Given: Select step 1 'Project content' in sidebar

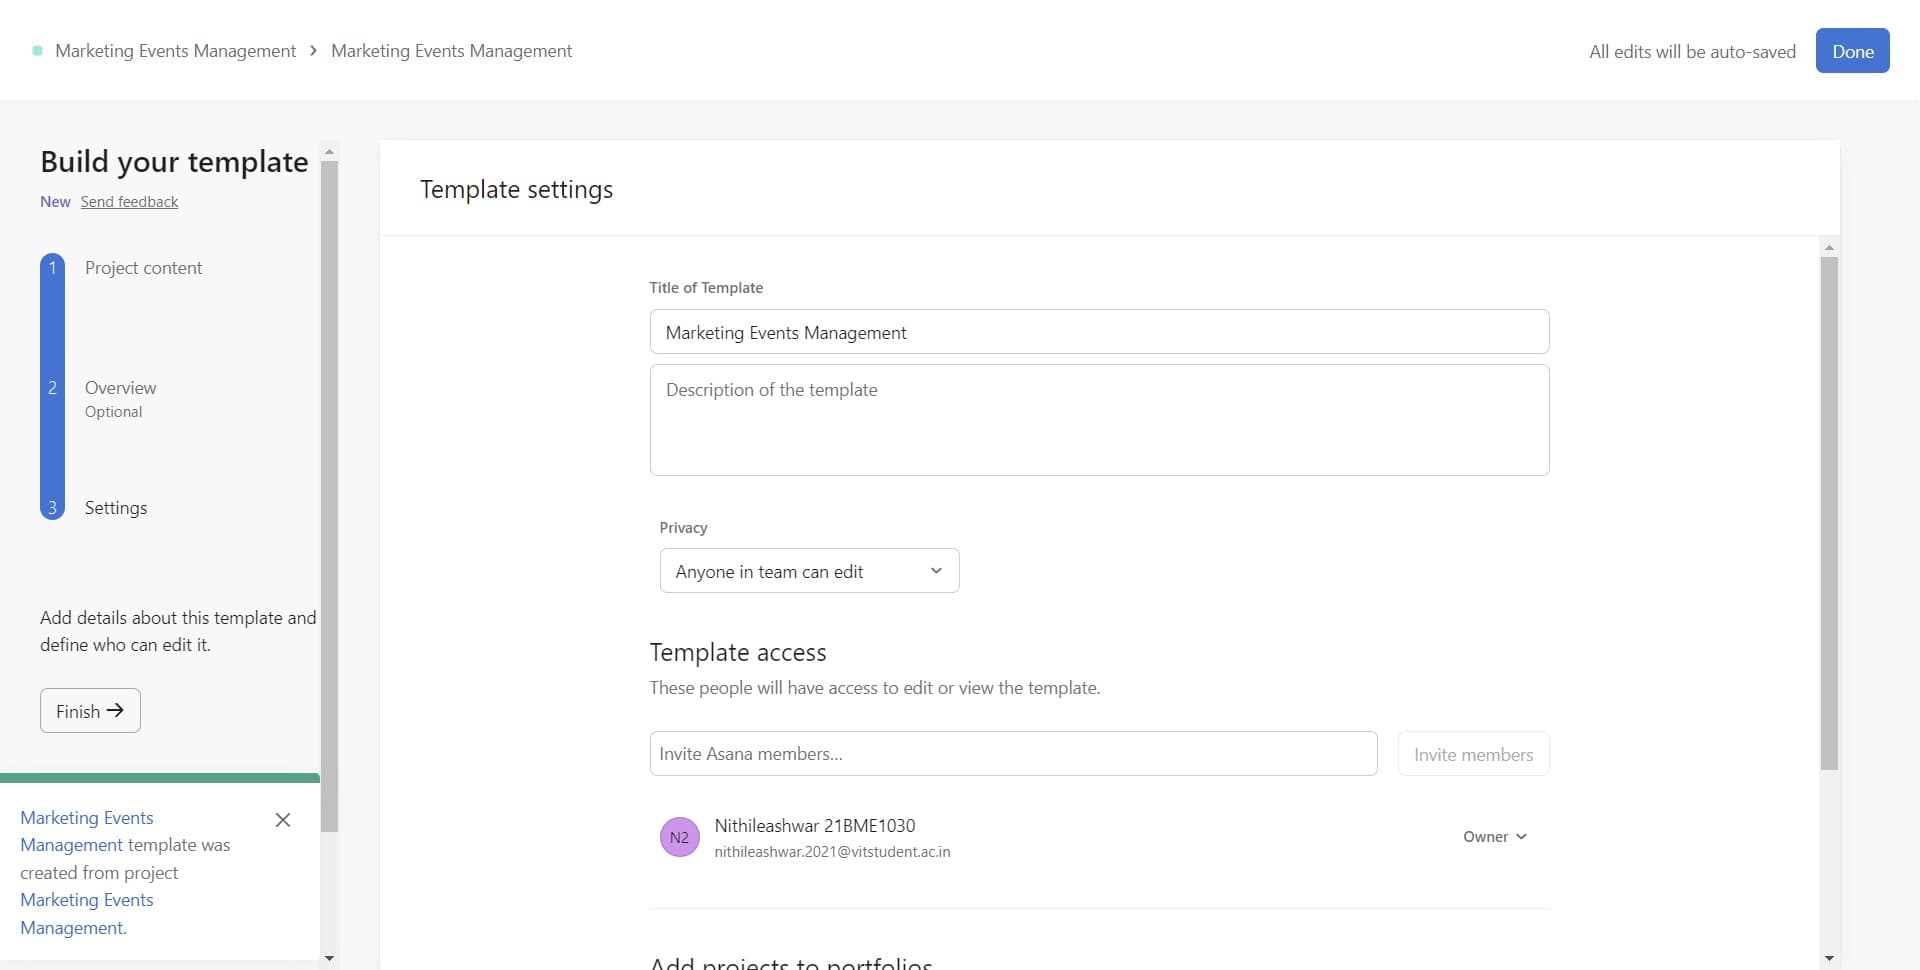Looking at the screenshot, I should [x=143, y=267].
